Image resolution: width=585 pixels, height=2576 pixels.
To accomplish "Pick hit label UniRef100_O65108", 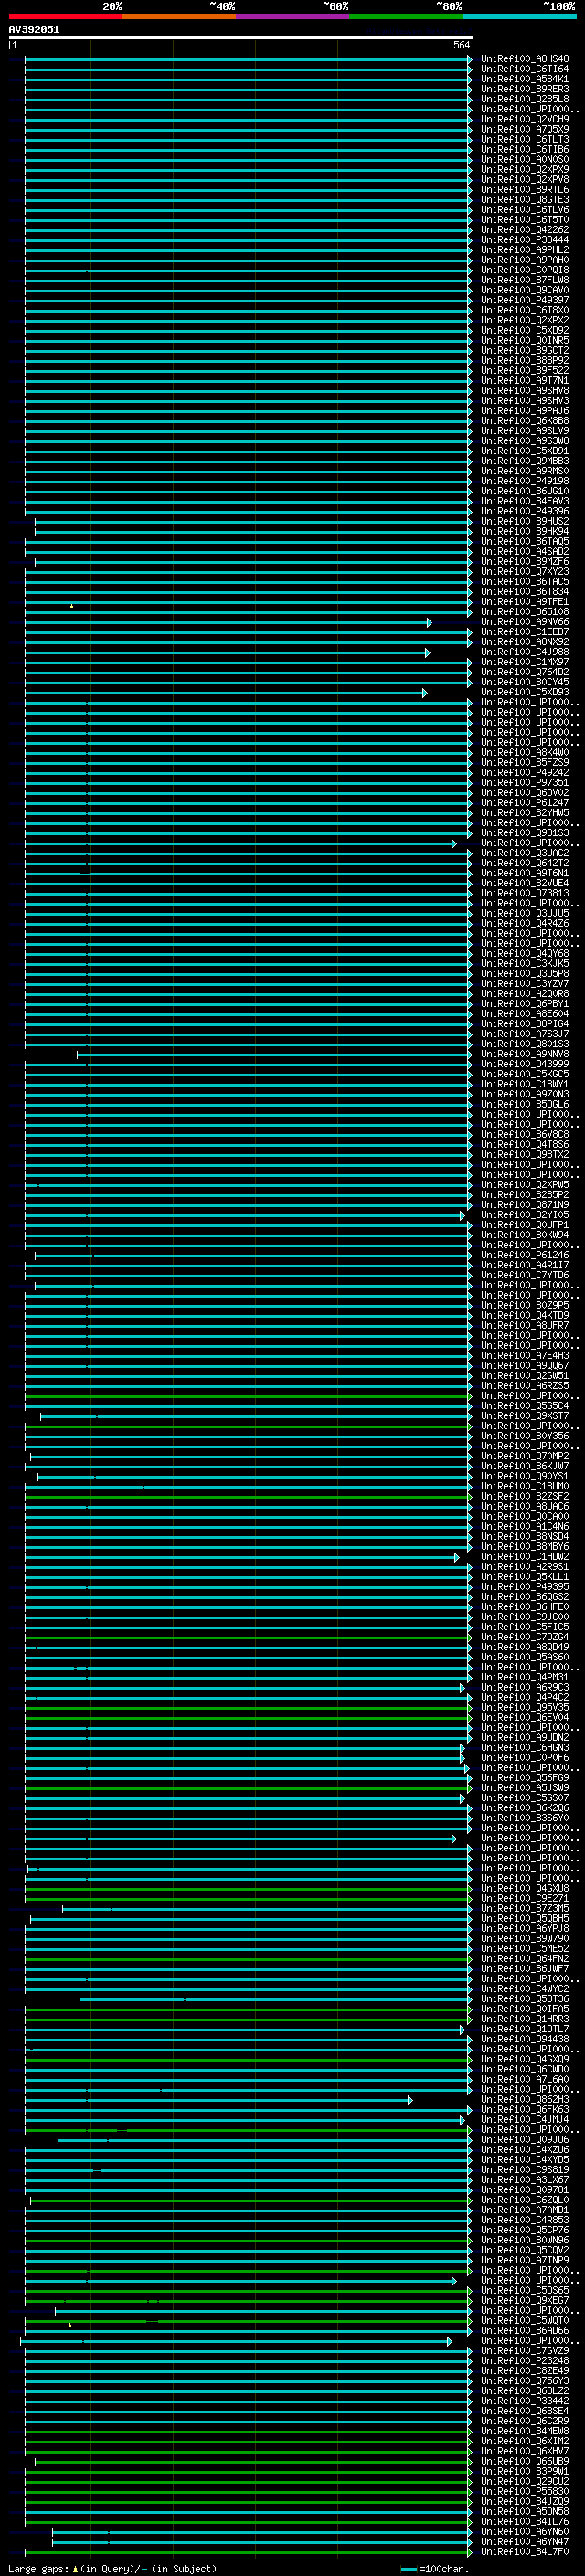I will click(x=525, y=612).
